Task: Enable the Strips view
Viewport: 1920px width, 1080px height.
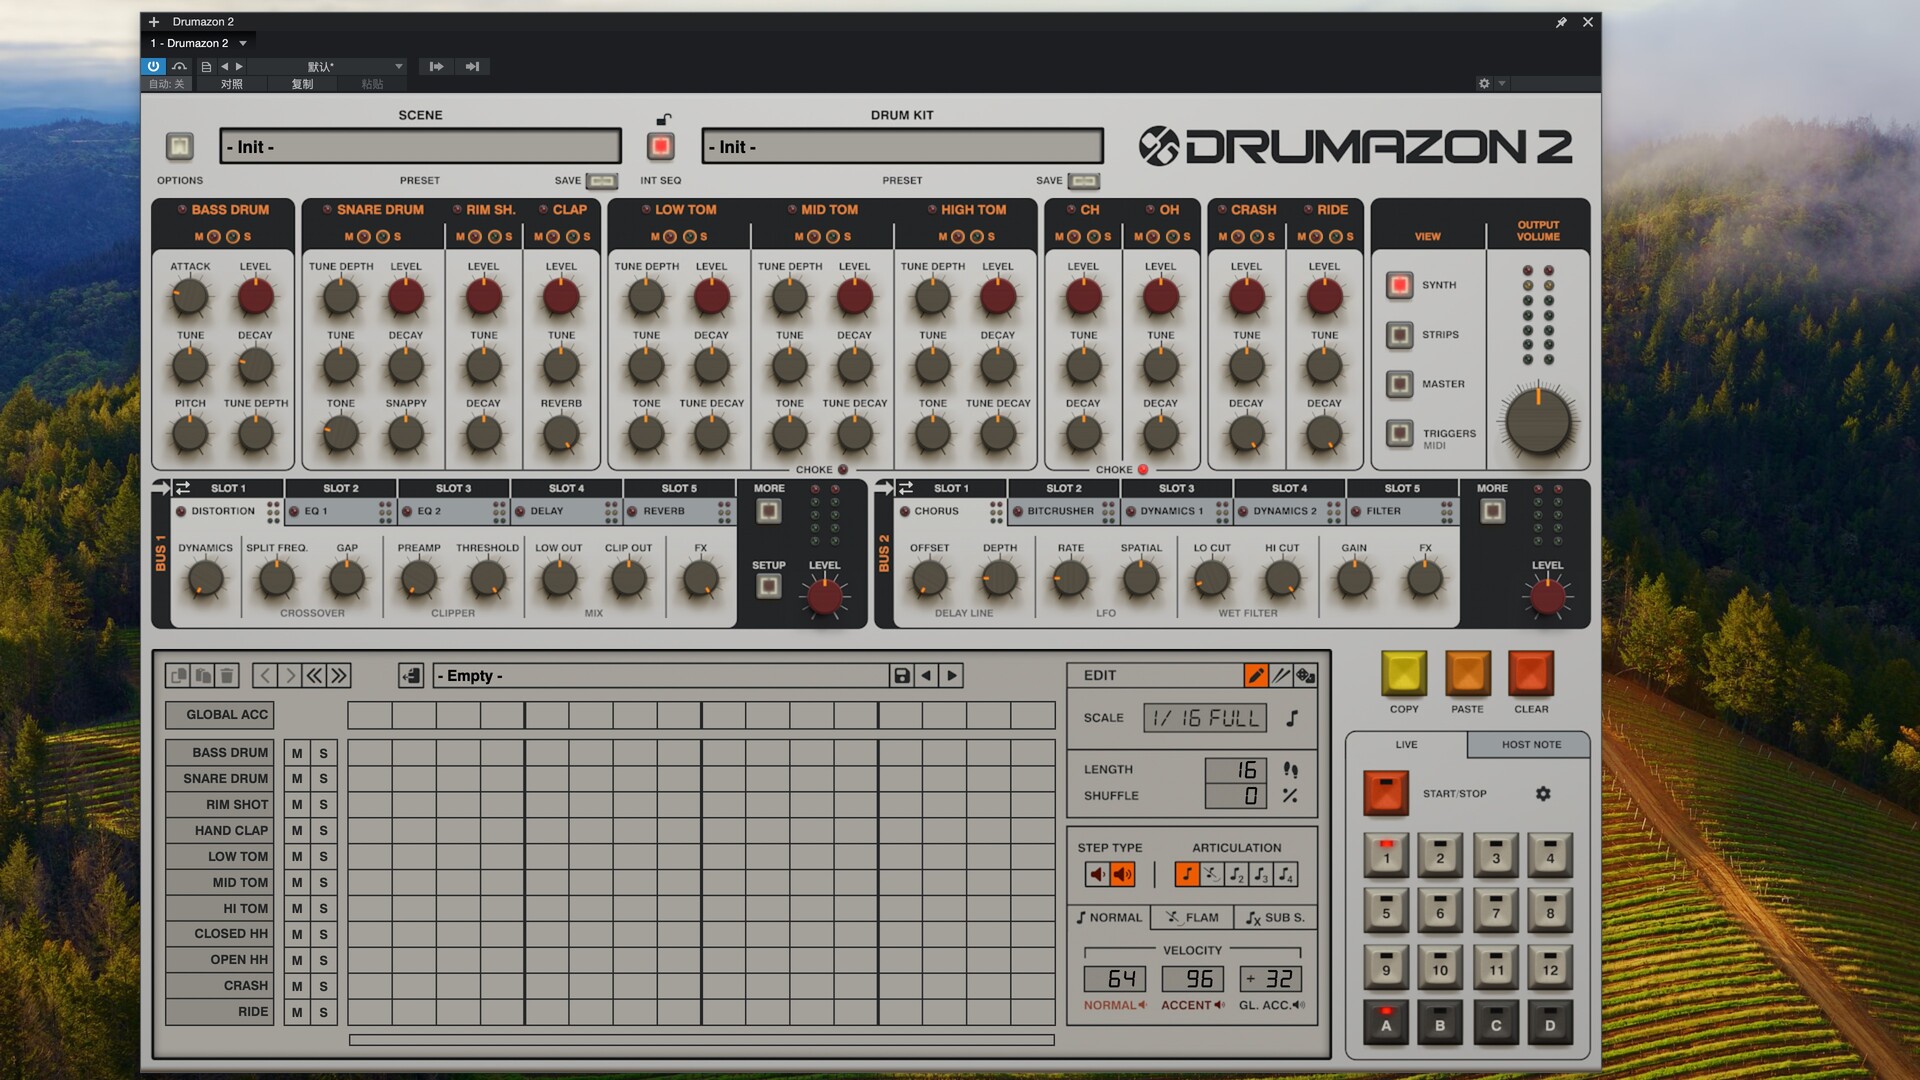Action: click(x=1400, y=335)
